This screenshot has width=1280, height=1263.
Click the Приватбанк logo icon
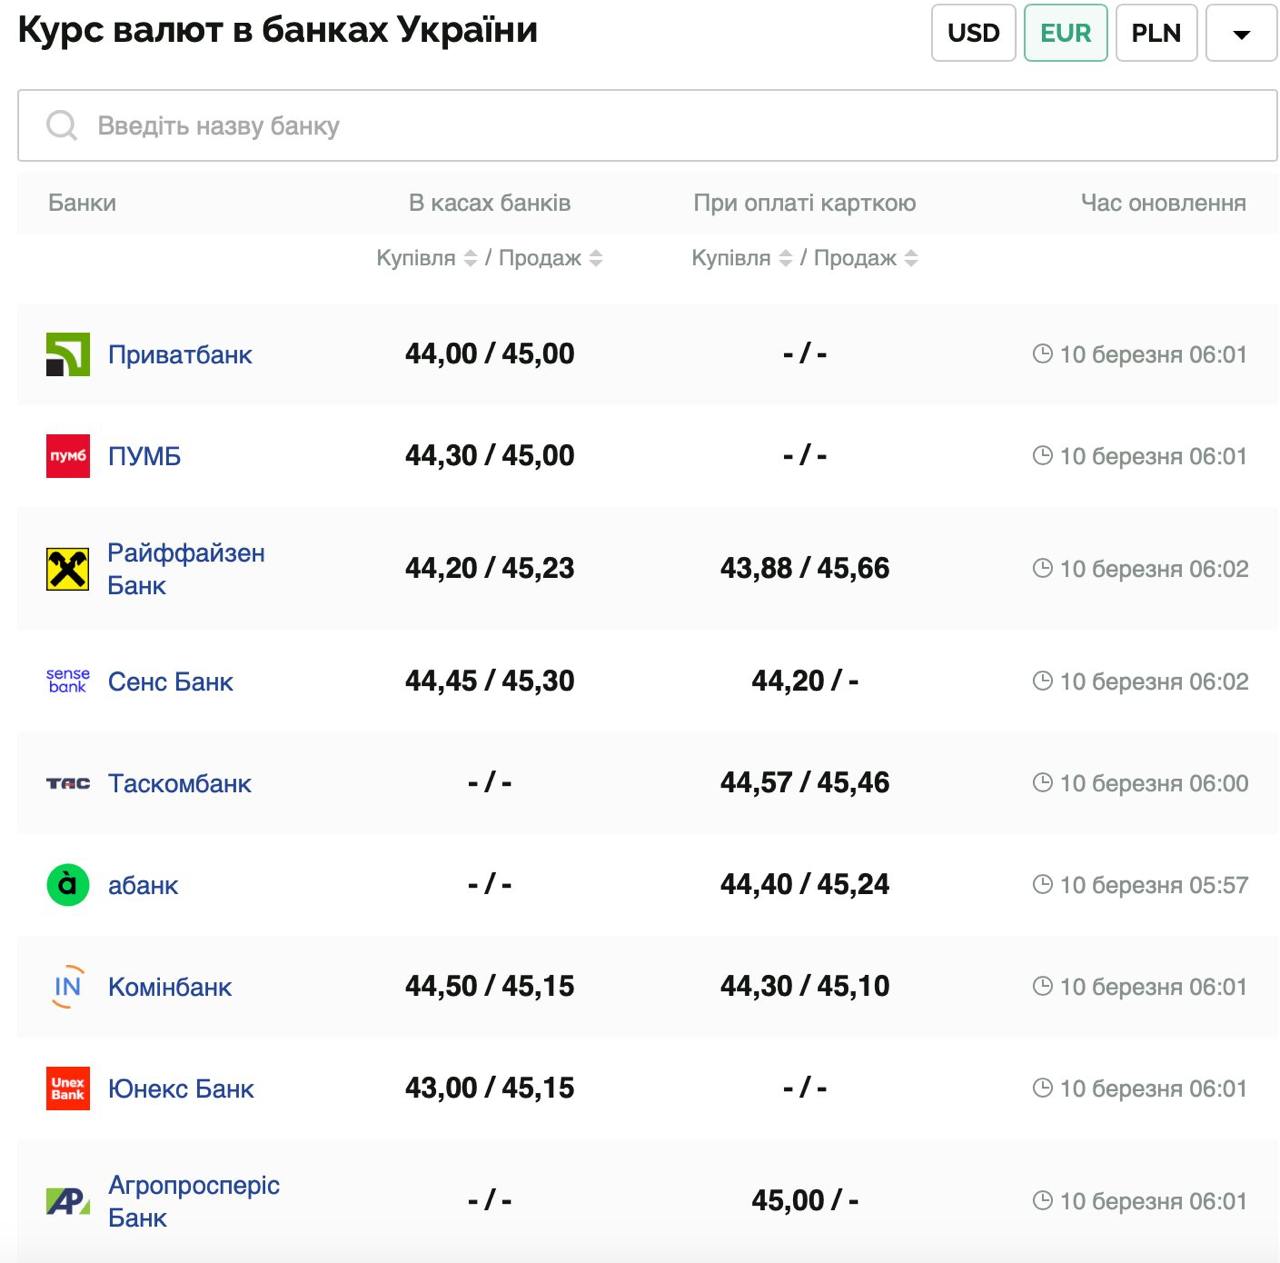[68, 354]
